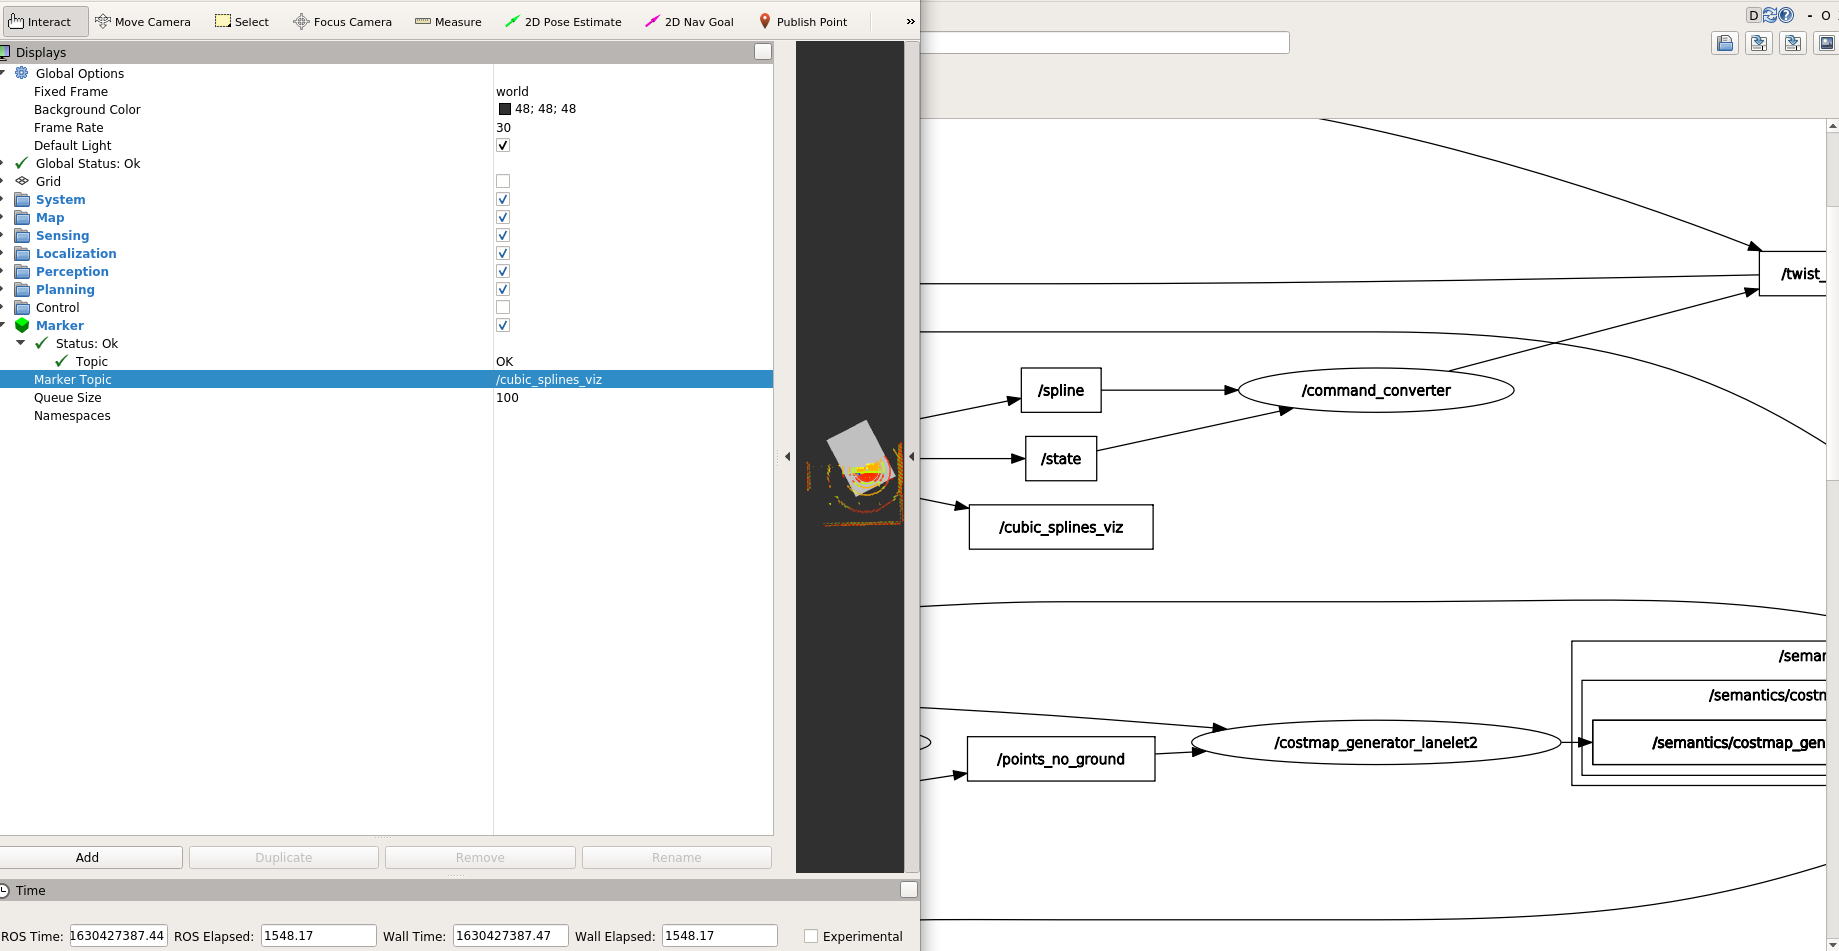Save the graph as an image
1839x951 pixels.
pyautogui.click(x=1826, y=43)
